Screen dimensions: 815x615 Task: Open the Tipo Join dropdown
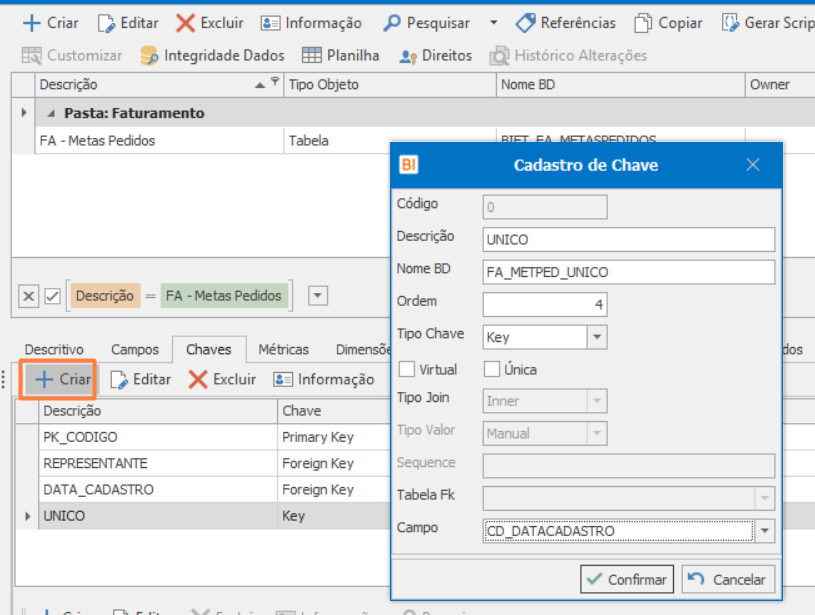pos(597,401)
